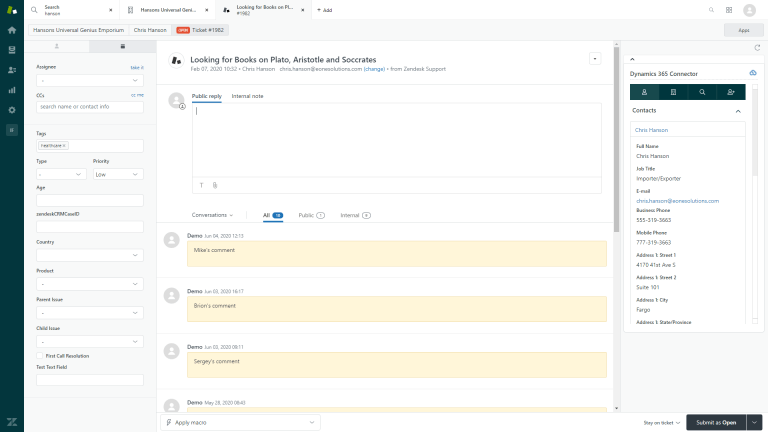
Task: Click the text formatting T icon
Action: point(201,185)
